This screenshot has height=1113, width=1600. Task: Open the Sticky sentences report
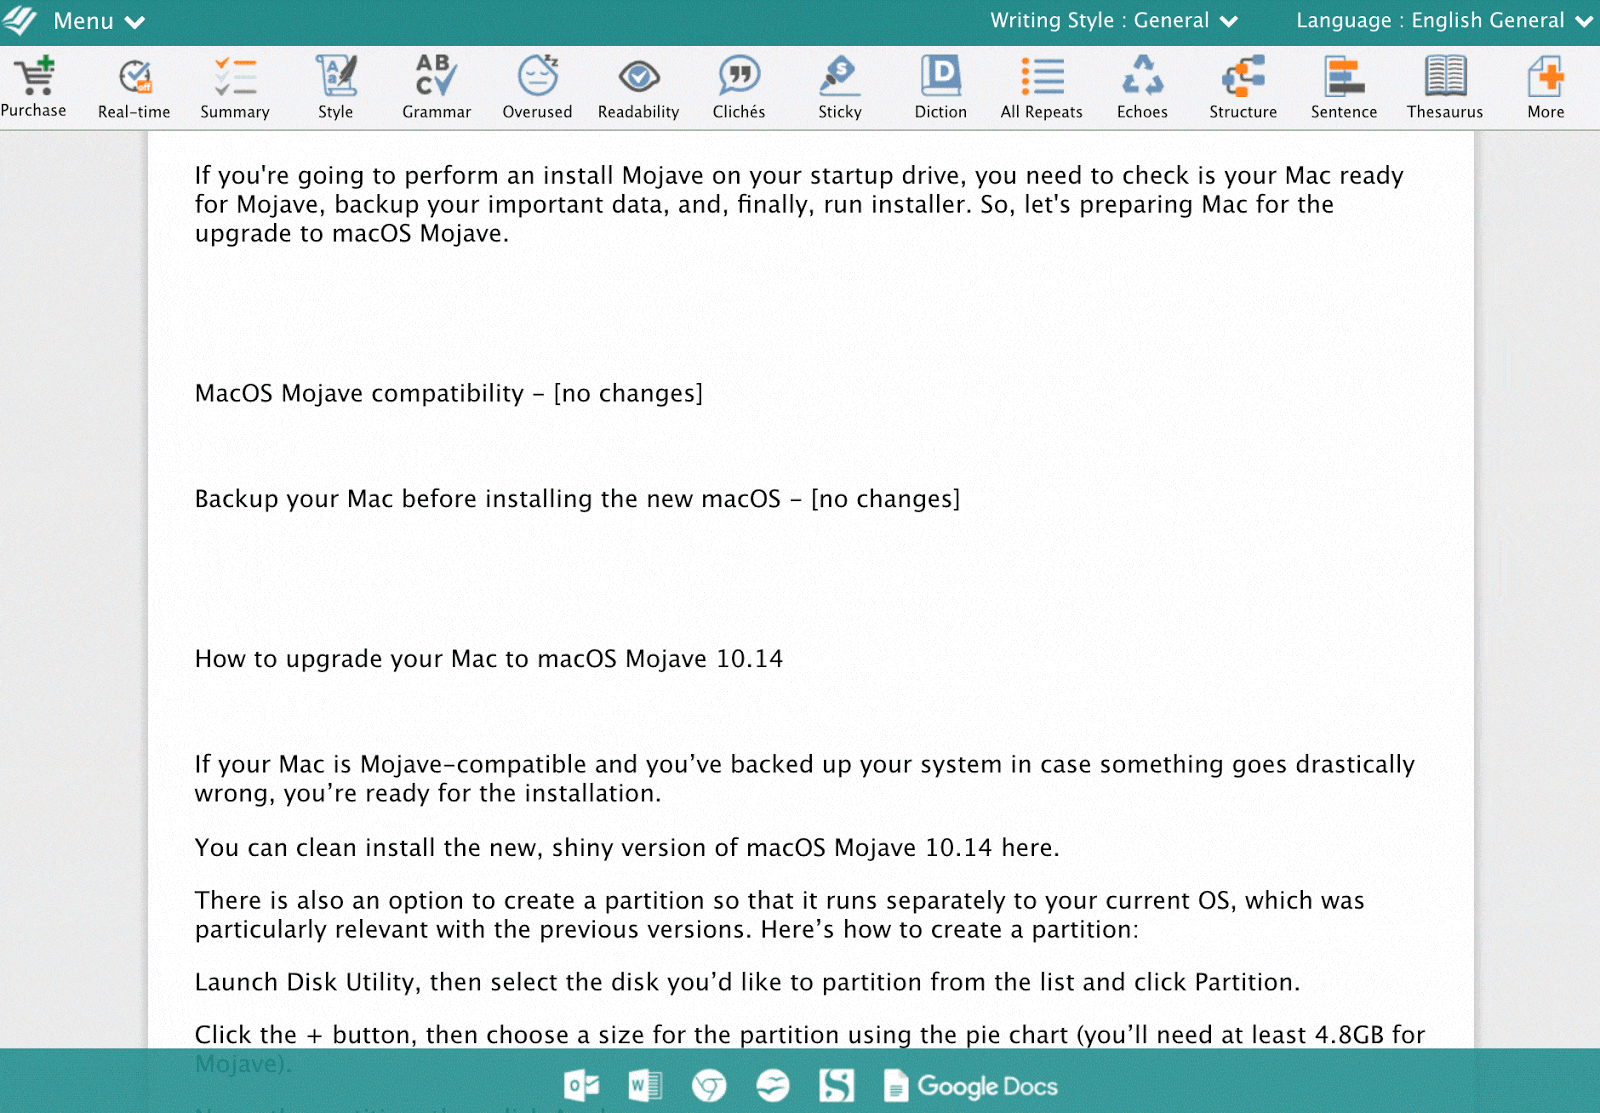pos(840,88)
